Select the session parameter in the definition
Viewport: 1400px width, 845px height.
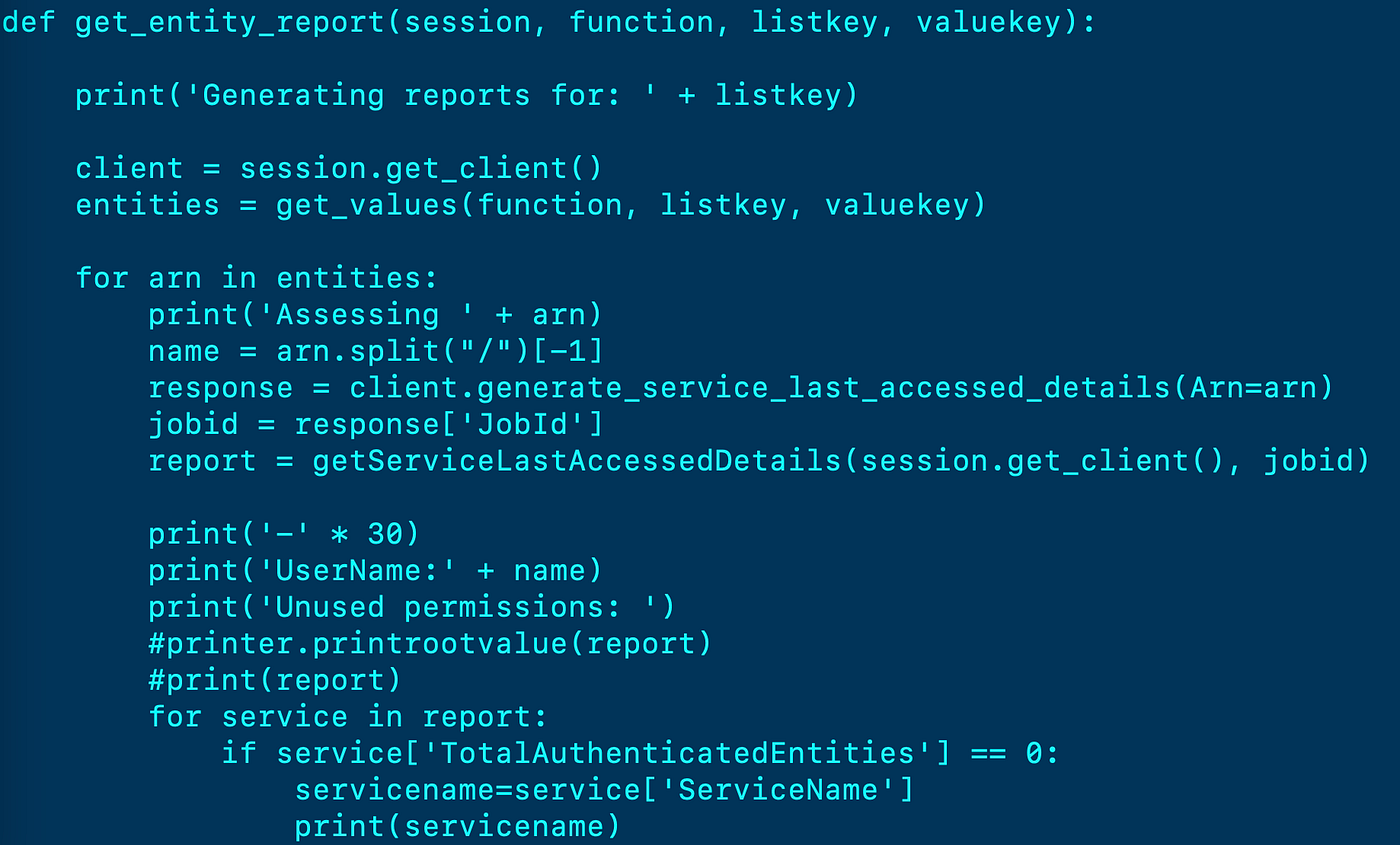[466, 21]
